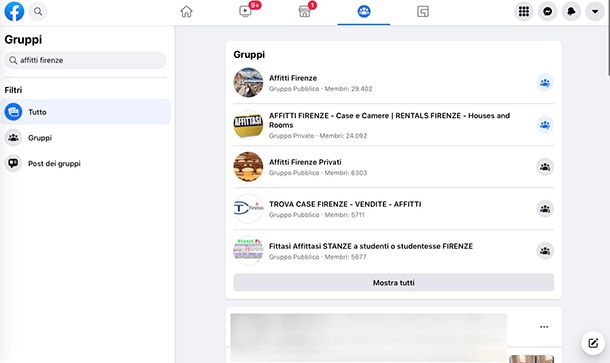Image resolution: width=610 pixels, height=363 pixels.
Task: Click 'Gruppo Pubblico · Membri: 5711' text
Action: [317, 215]
